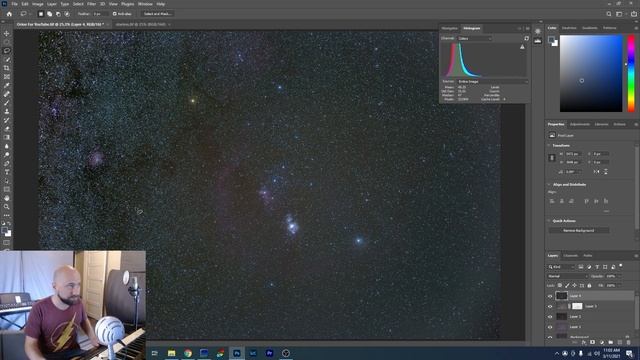Create a new group with folder icon
This screenshot has width=640, height=360.
(611, 342)
